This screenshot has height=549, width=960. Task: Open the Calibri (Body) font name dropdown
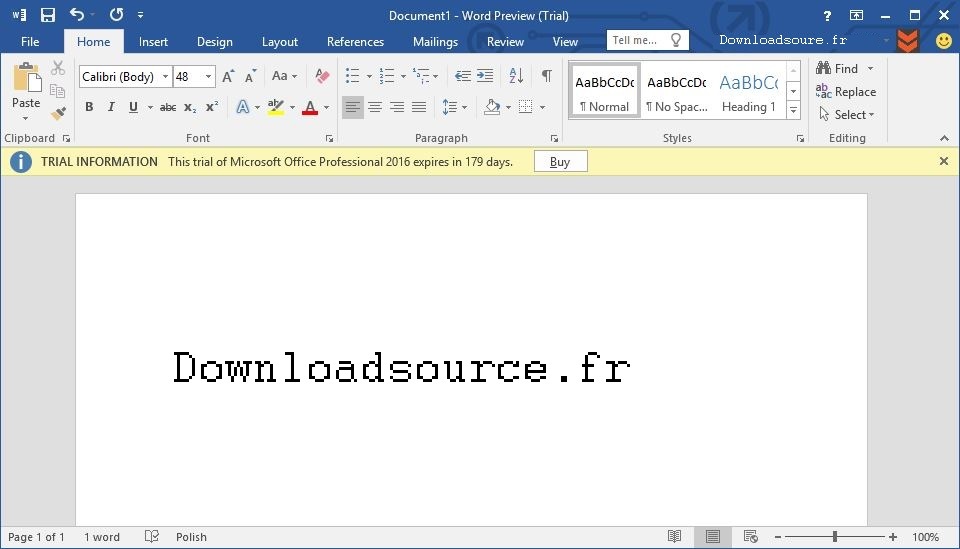[165, 77]
